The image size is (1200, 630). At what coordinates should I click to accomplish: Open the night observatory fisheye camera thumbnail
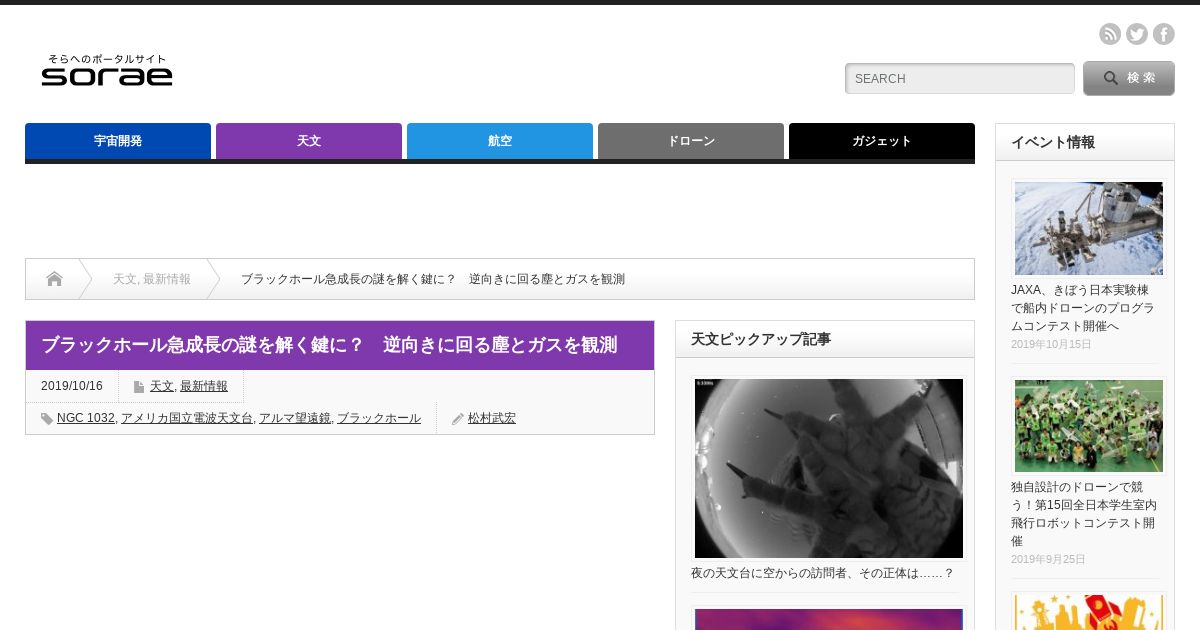(x=829, y=468)
